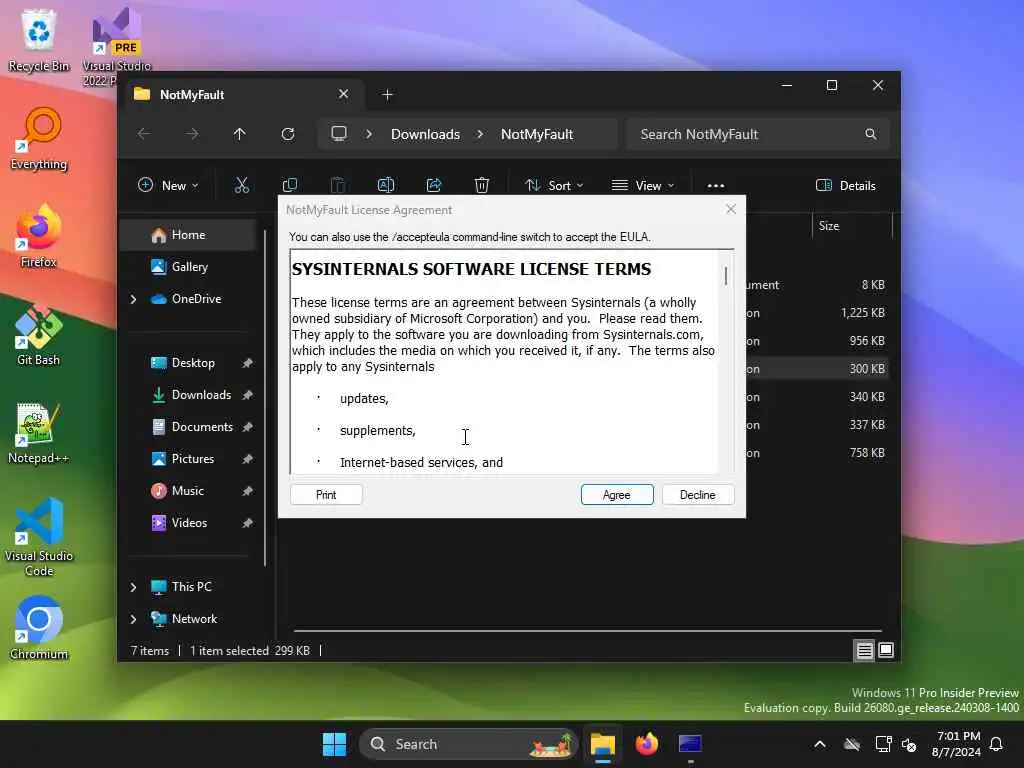1024x768 pixels.
Task: Expand the This PC tree node
Action: [133, 587]
